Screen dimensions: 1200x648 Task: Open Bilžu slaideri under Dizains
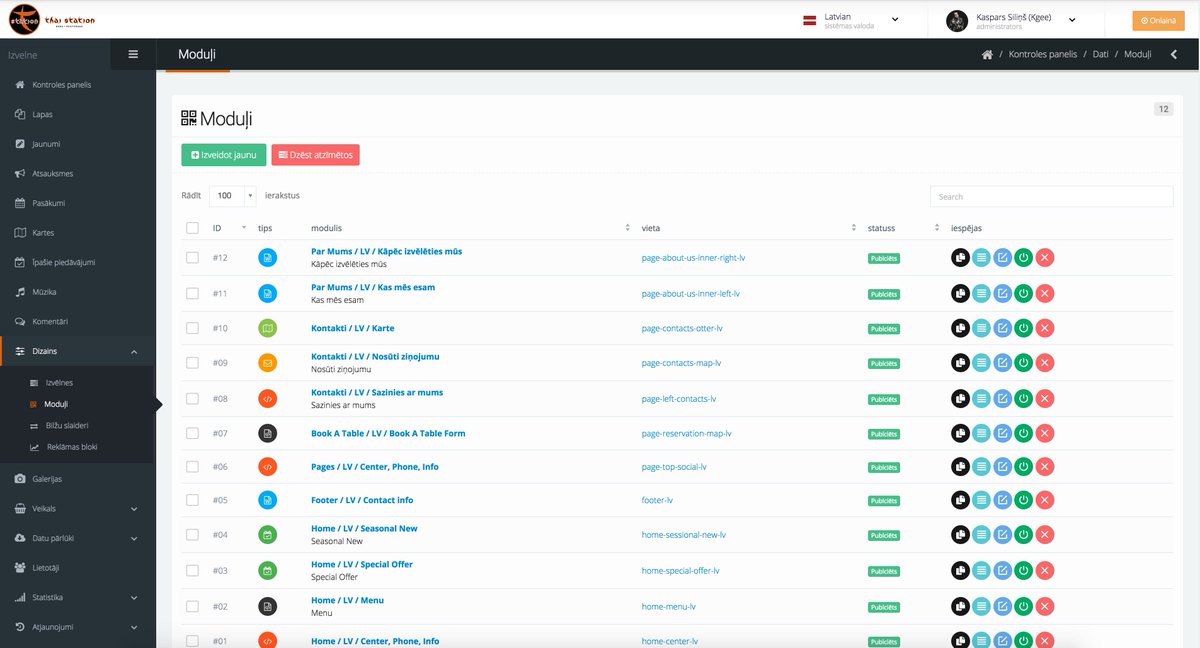(66, 425)
